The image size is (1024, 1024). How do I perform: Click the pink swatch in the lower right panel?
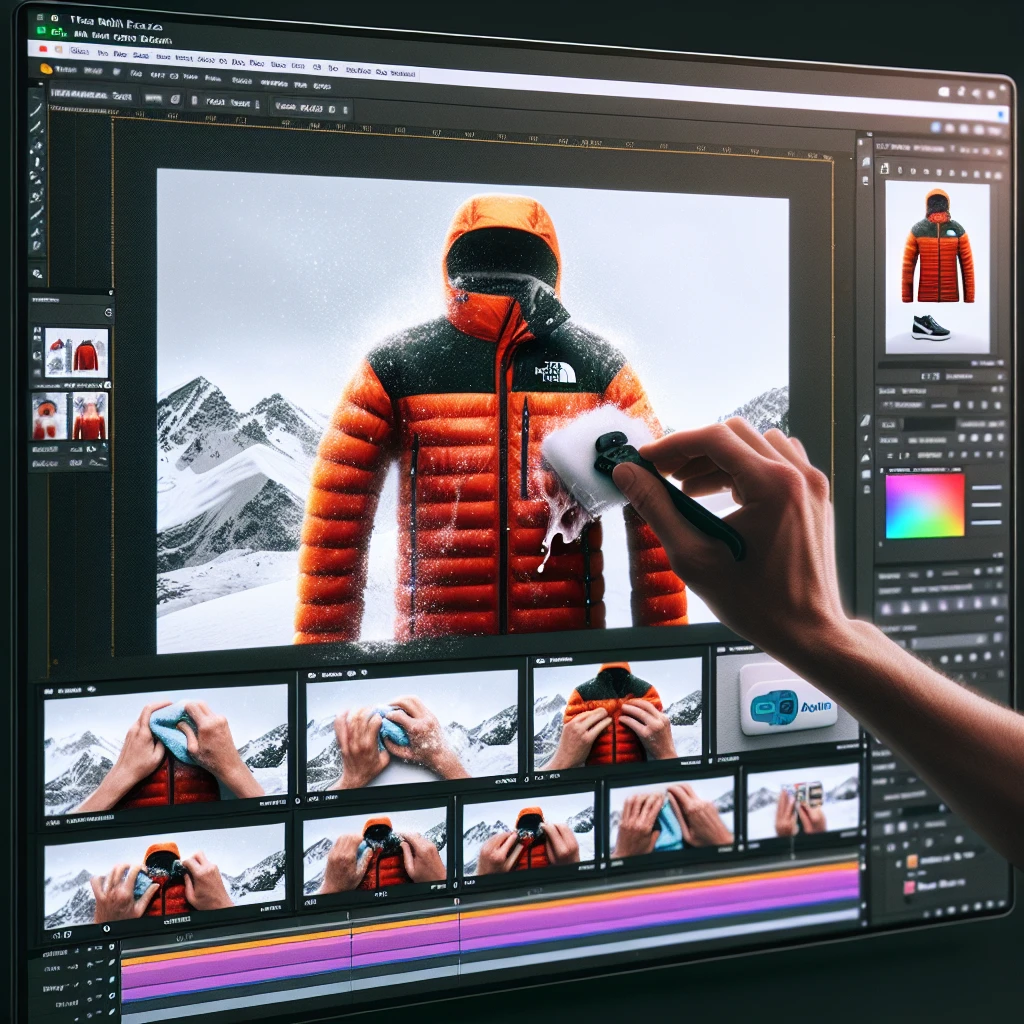909,887
